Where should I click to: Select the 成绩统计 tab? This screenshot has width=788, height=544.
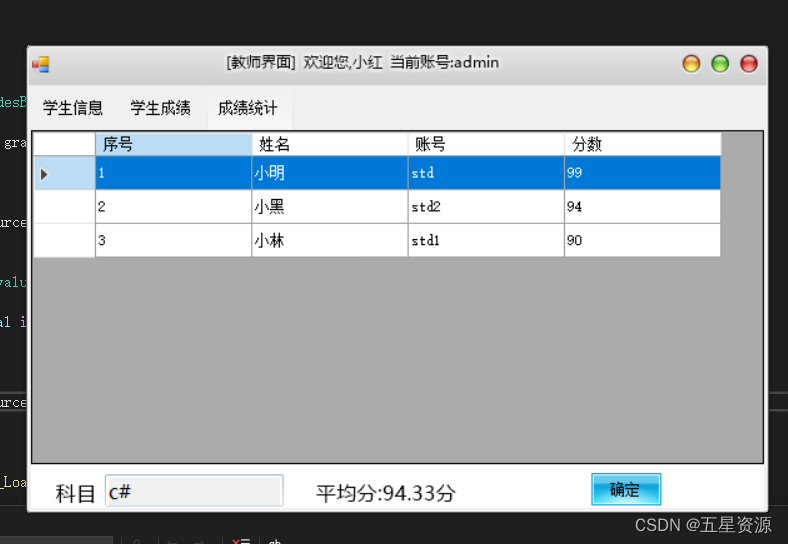click(248, 108)
